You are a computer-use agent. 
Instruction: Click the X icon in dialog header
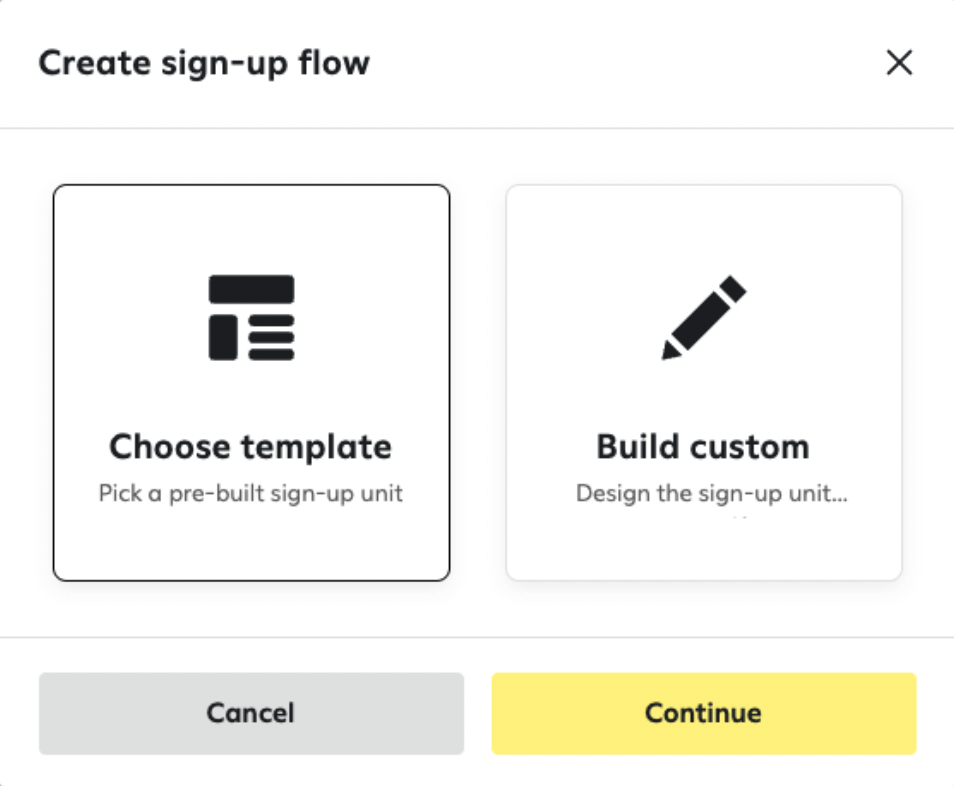pos(899,62)
